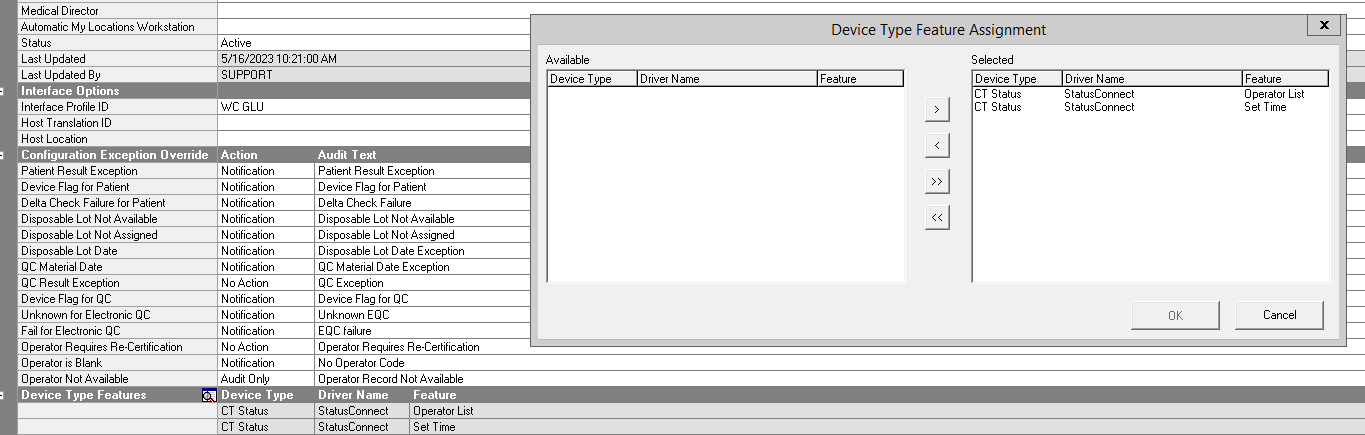1365x435 pixels.
Task: Select the Set Time row in Selected list
Action: point(1150,107)
